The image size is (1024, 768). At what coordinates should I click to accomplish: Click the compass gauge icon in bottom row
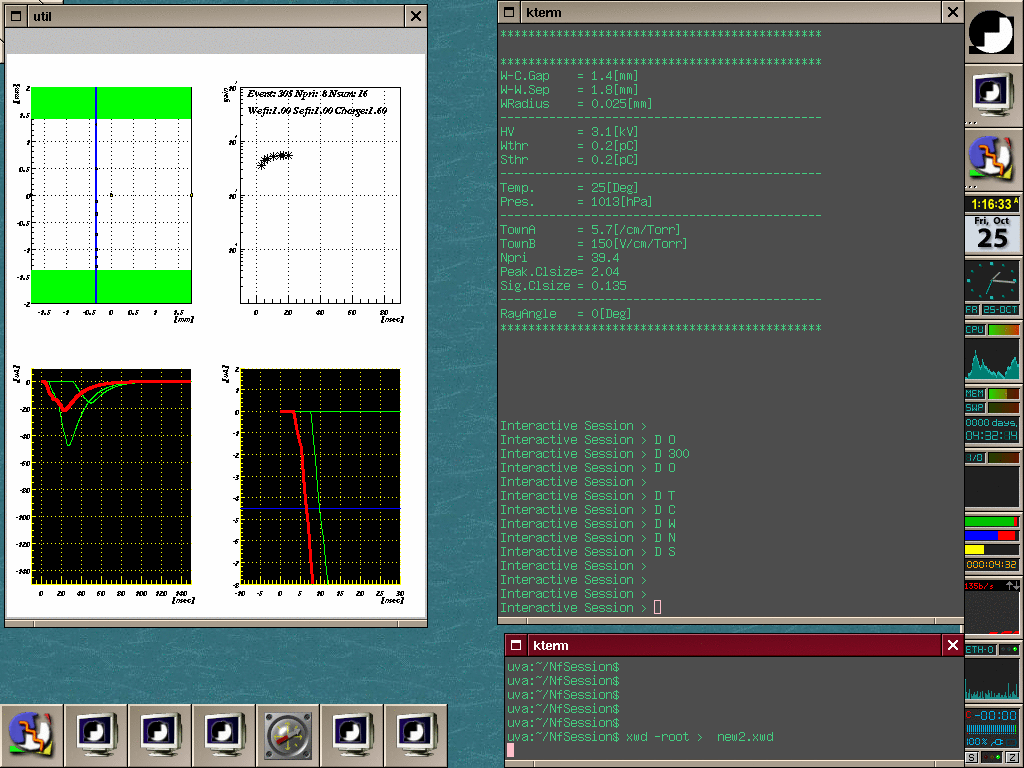coord(288,735)
